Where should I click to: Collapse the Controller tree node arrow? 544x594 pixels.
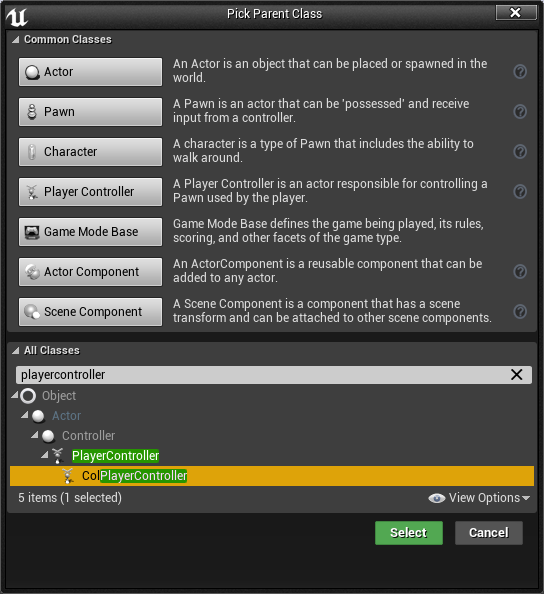35,435
